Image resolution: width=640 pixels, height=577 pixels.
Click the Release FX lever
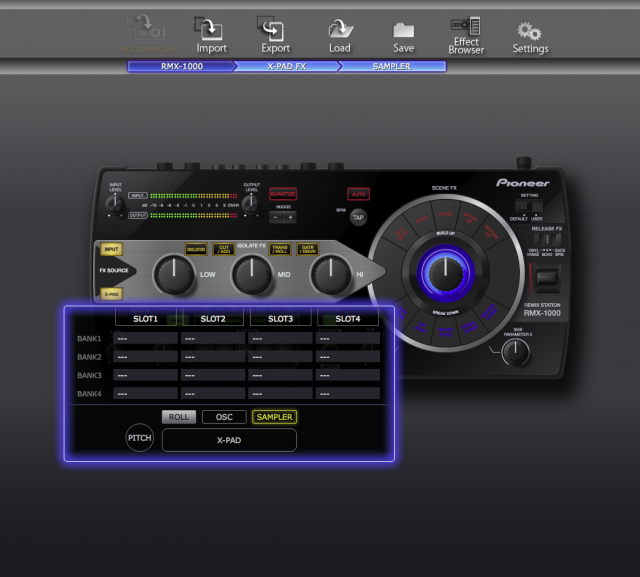click(547, 279)
